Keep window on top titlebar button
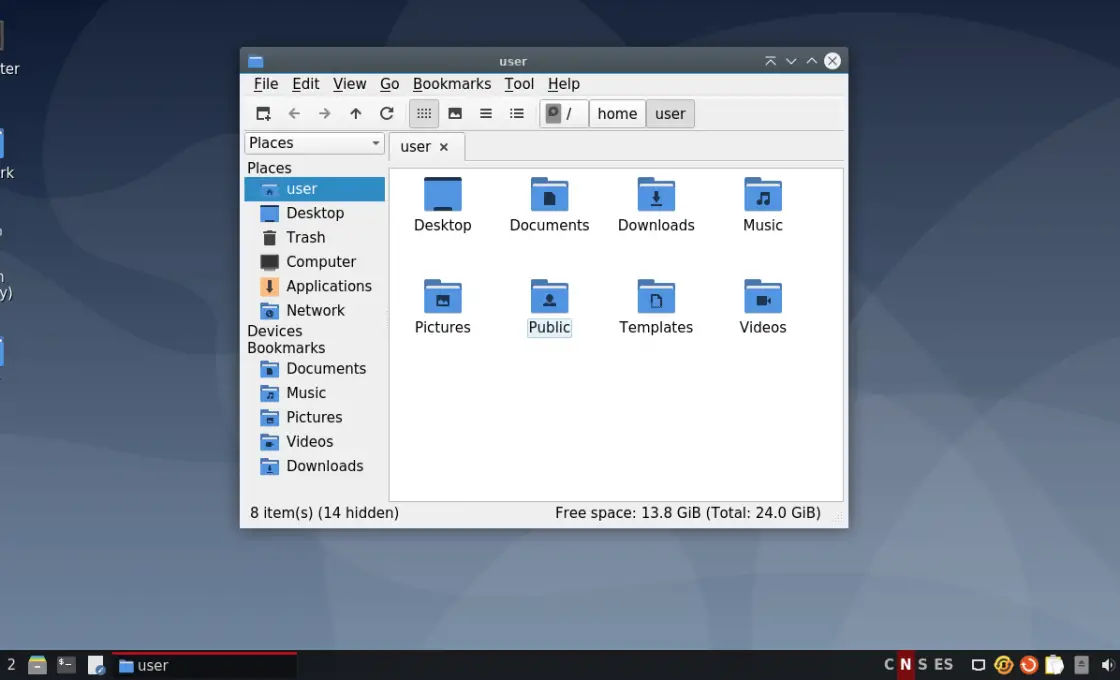Screen dimensions: 1120x680 pos(770,61)
